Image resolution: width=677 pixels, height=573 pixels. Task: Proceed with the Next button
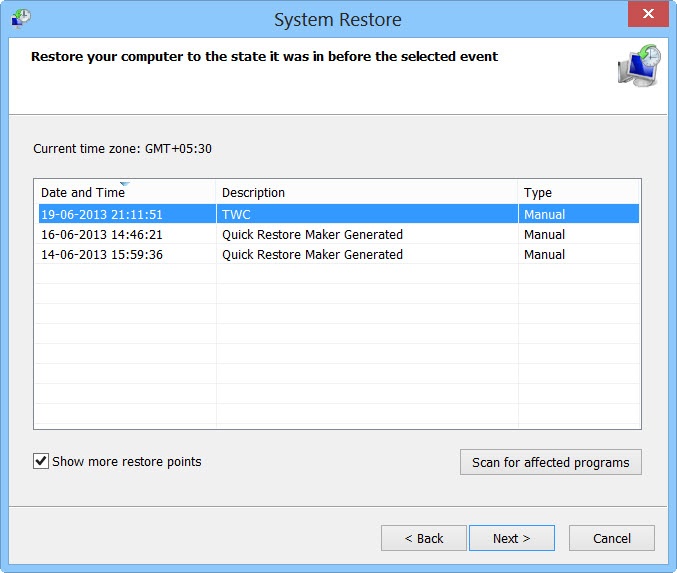click(x=511, y=538)
